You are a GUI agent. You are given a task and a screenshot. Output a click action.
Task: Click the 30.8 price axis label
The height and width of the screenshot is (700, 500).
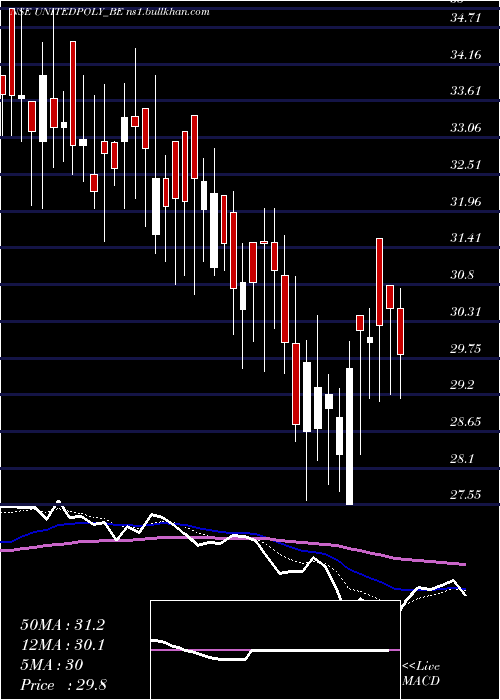pyautogui.click(x=462, y=275)
